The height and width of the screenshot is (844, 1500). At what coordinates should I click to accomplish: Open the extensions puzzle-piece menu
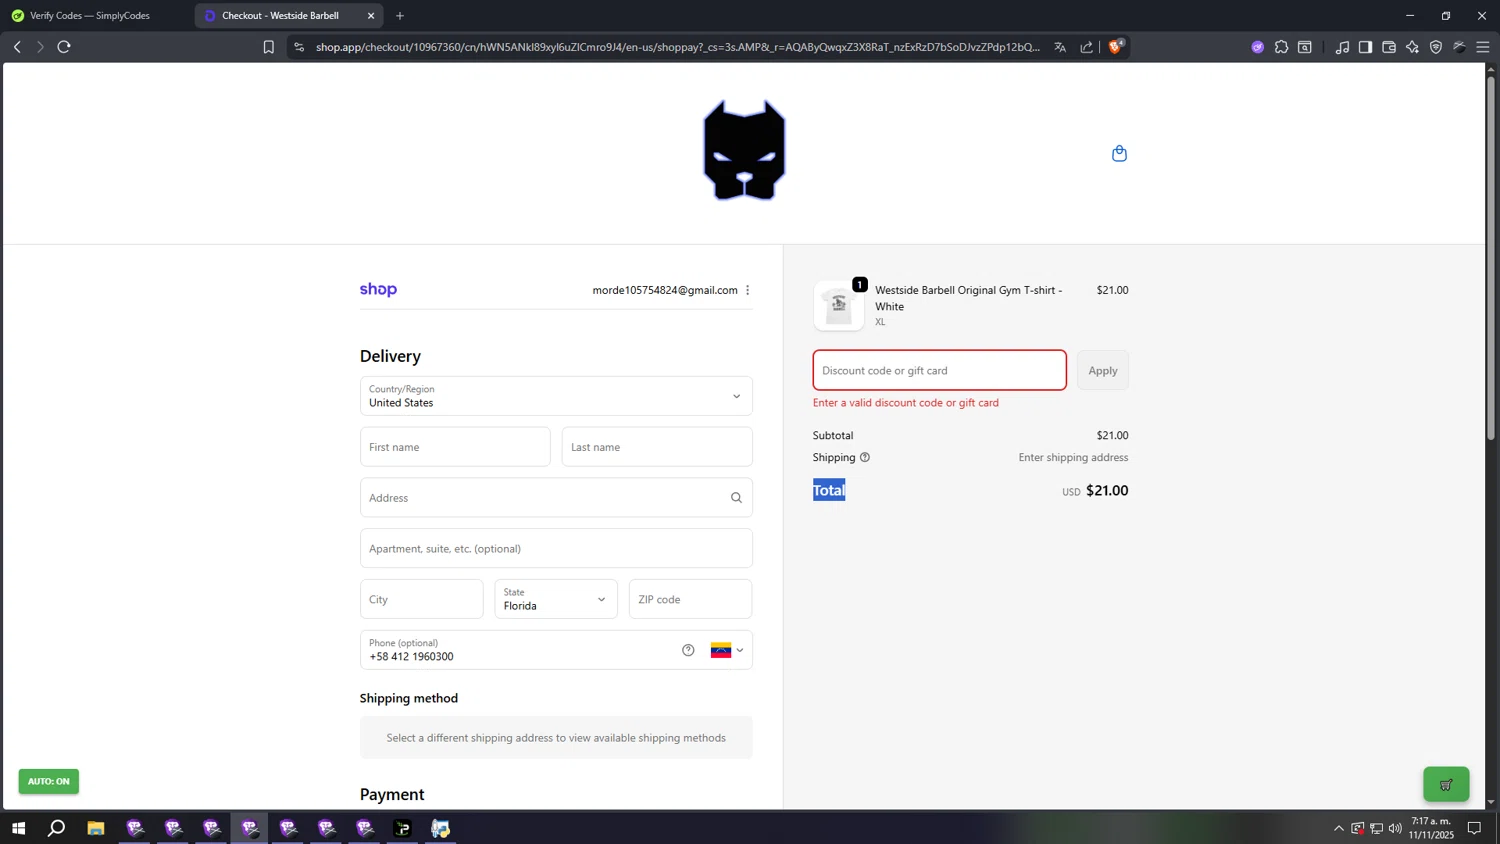tap(1281, 47)
